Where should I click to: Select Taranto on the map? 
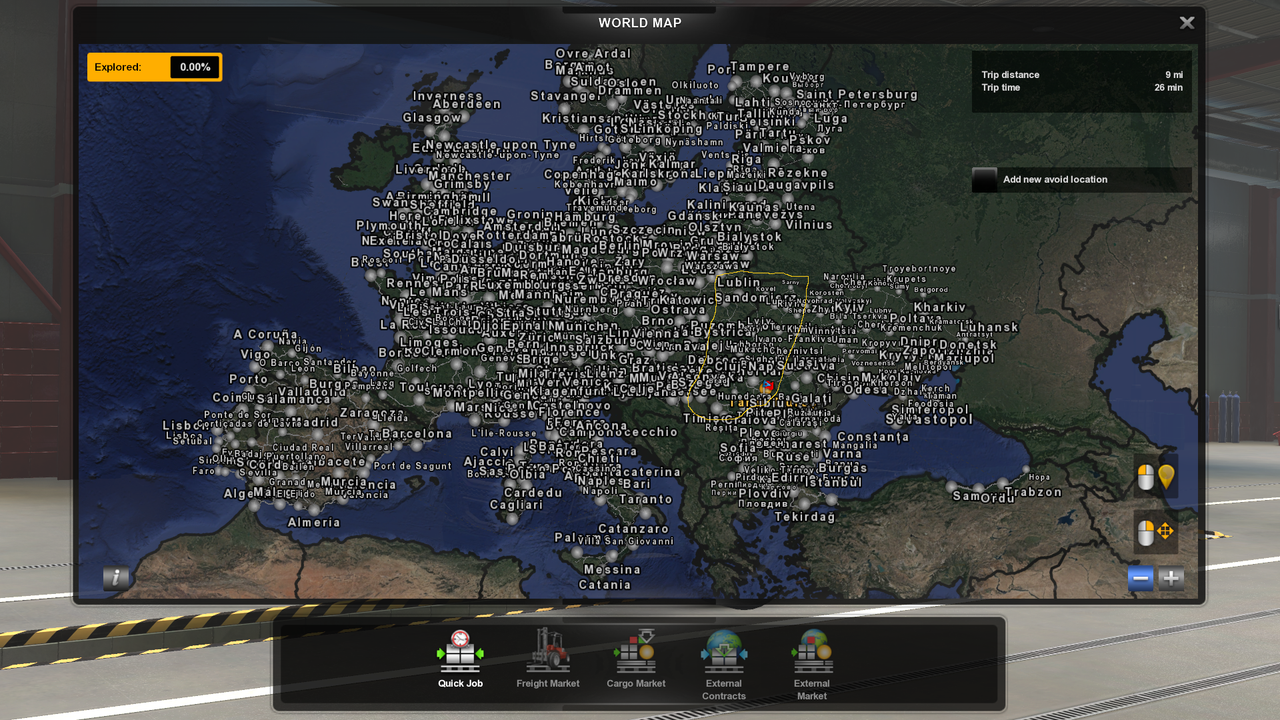(646, 499)
